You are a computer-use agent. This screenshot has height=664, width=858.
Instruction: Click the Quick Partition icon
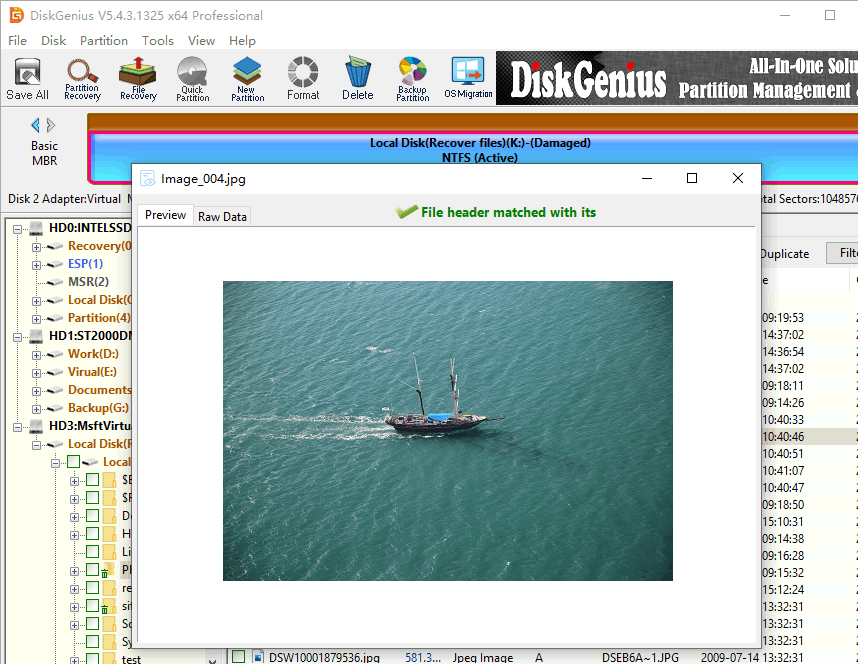click(192, 78)
